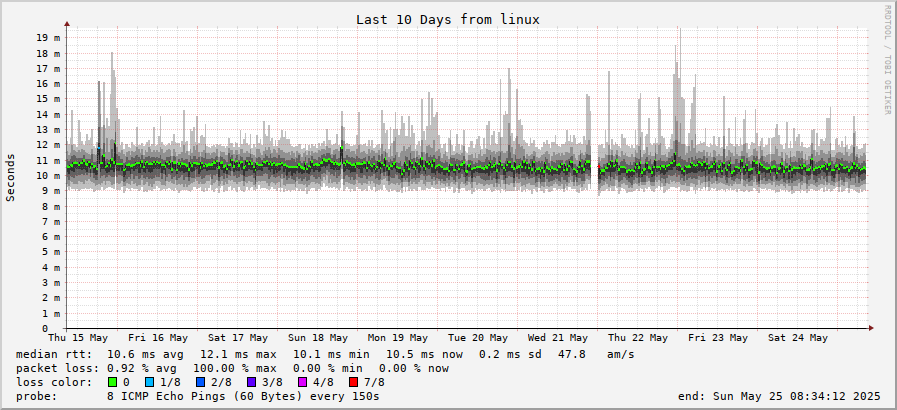Click the 'probe:' label

(37, 396)
